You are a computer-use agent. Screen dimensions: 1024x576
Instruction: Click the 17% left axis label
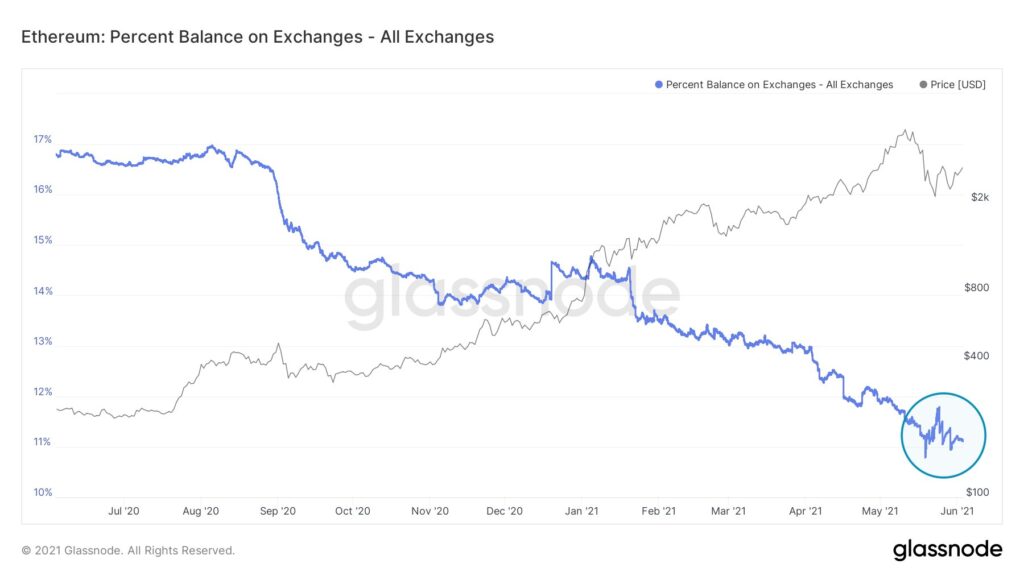pos(42,139)
